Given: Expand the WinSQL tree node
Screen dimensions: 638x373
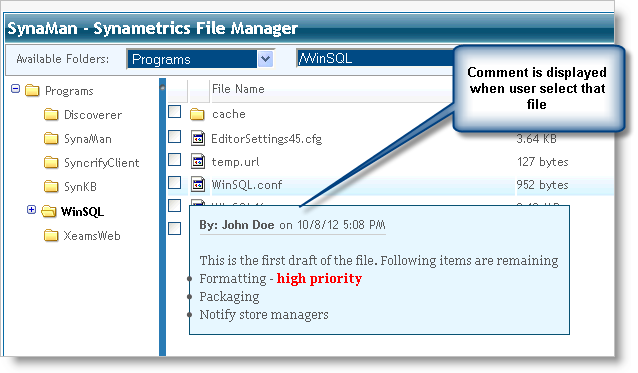Looking at the screenshot, I should click(31, 209).
